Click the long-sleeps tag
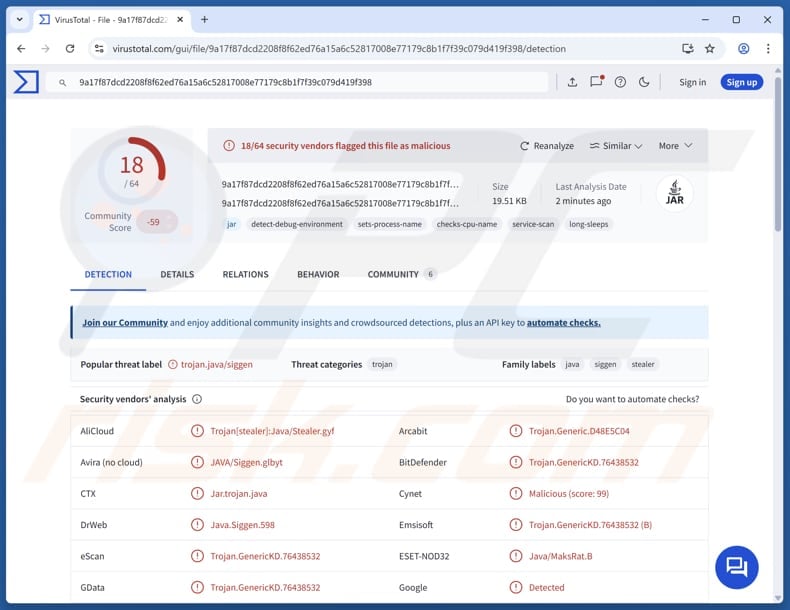This screenshot has height=610, width=790. pyautogui.click(x=588, y=224)
